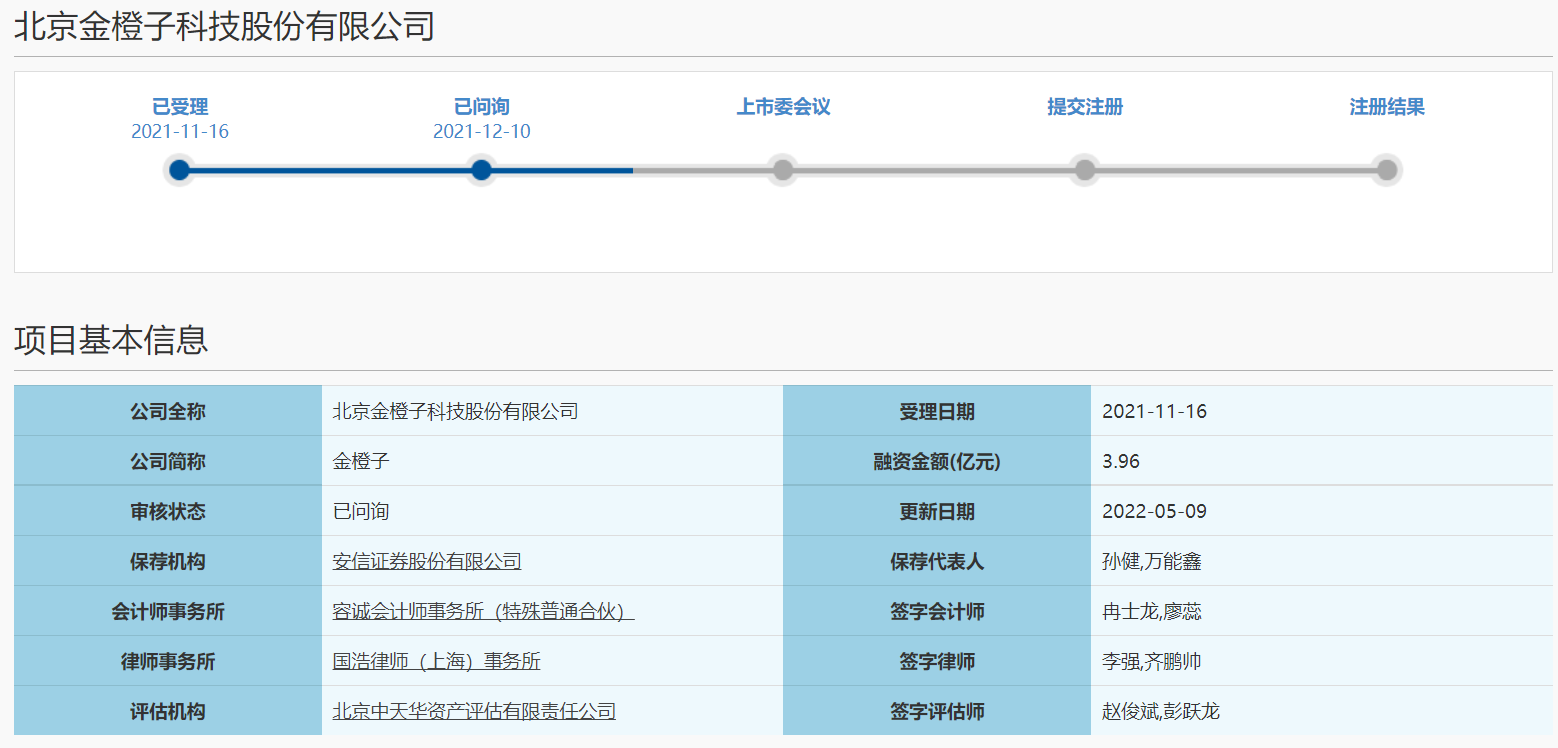This screenshot has width=1558, height=748.
Task: Click the 李强,齐鹏帅 lawyers value
Action: coord(1152,661)
